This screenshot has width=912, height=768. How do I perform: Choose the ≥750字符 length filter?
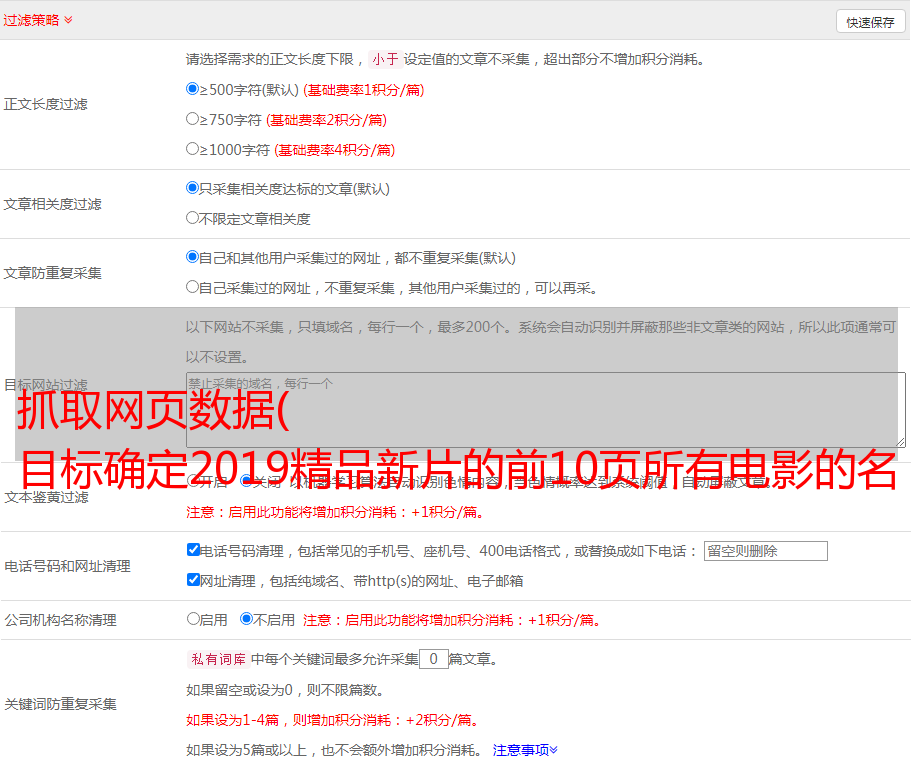[x=193, y=119]
